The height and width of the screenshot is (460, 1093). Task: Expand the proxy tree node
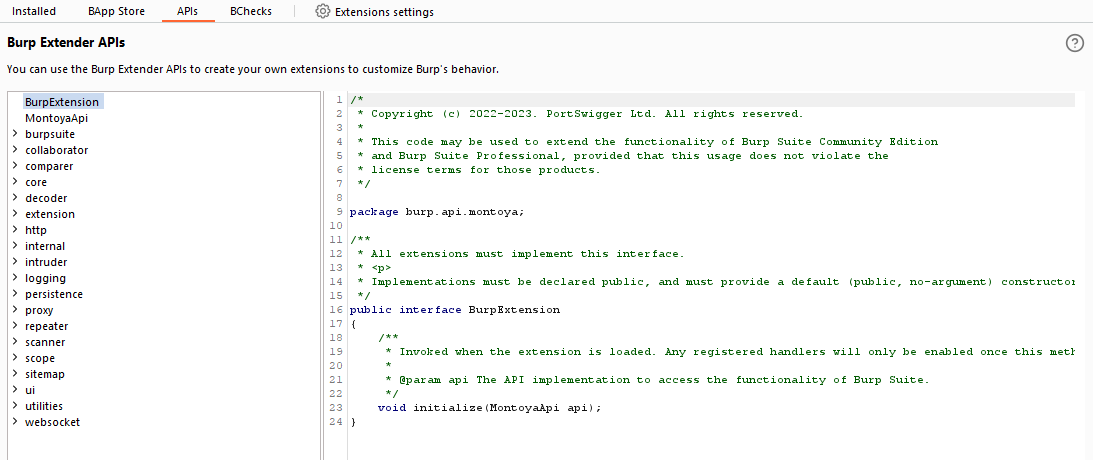pos(15,310)
